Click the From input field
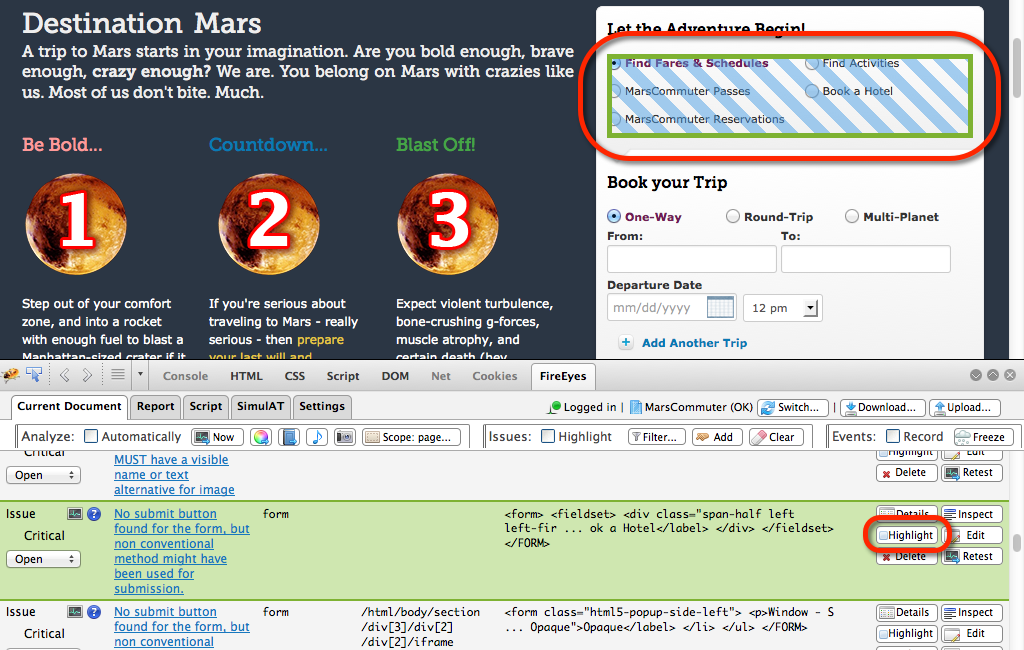This screenshot has height=650, width=1024. pyautogui.click(x=692, y=259)
